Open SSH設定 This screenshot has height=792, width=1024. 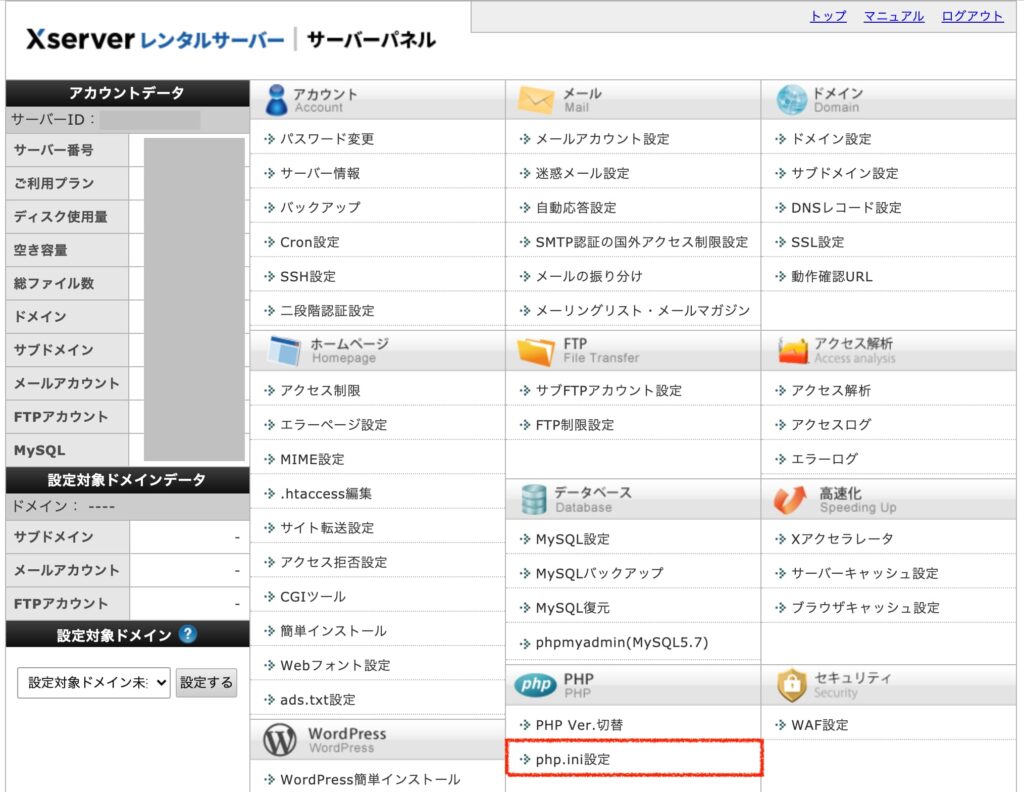[x=308, y=276]
